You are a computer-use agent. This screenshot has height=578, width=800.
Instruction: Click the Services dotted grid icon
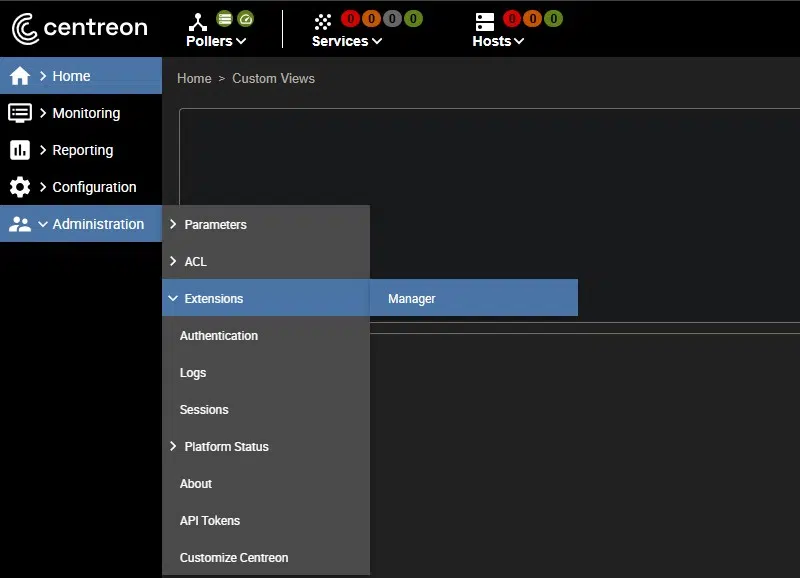(x=322, y=21)
